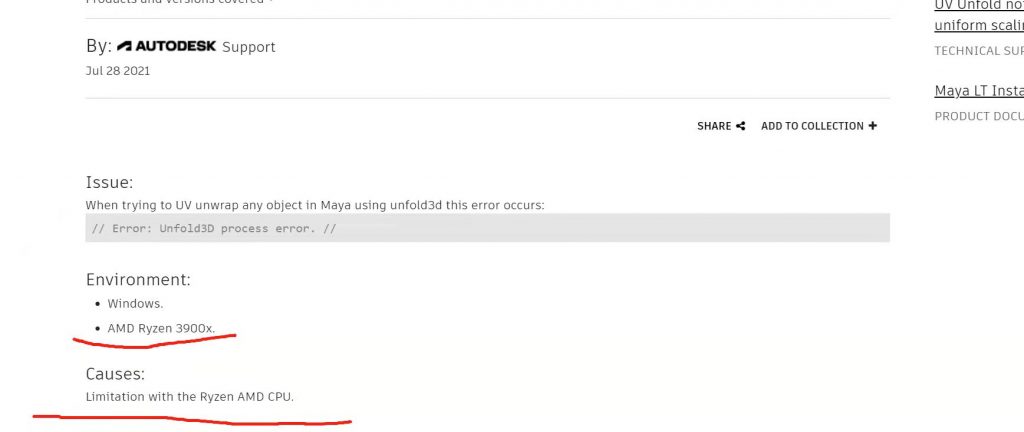Viewport: 1024px width, 432px height.
Task: Open the Maya LT Install link
Action: click(x=978, y=91)
